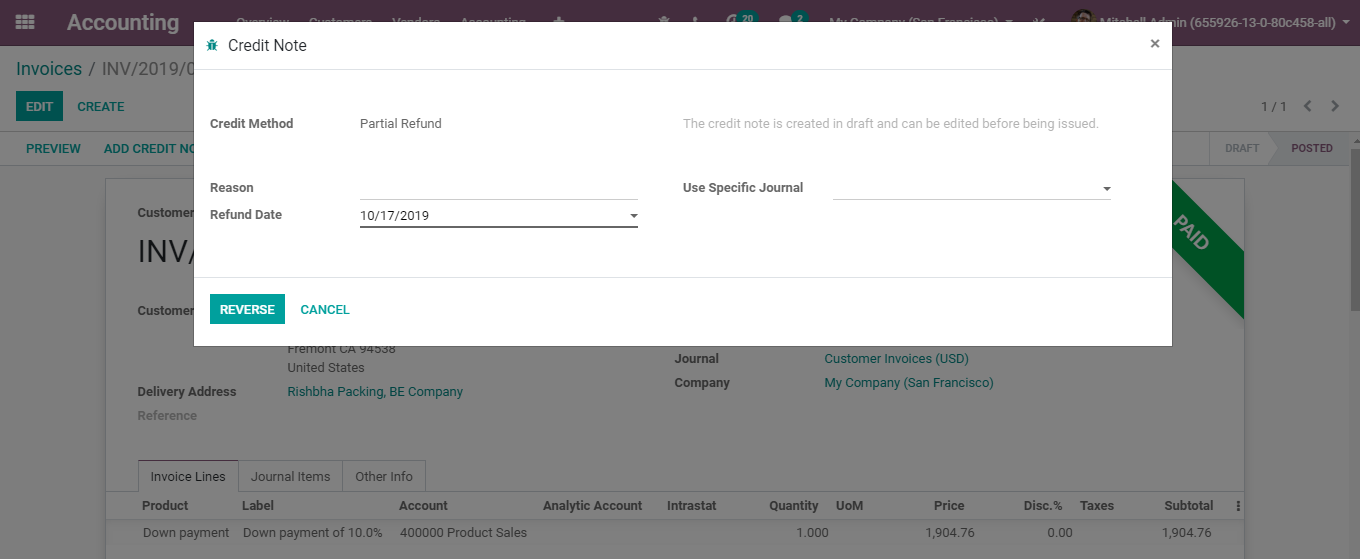Click the bug icon beside Credit Note title
Viewport: 1360px width, 559px height.
coord(212,45)
